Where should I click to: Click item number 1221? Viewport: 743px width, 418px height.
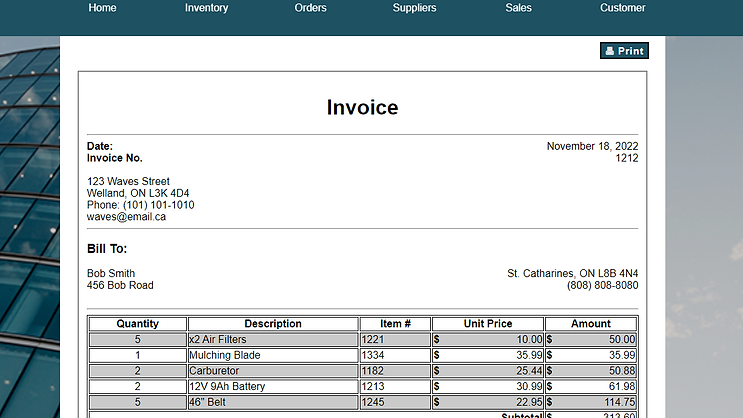[x=395, y=339]
